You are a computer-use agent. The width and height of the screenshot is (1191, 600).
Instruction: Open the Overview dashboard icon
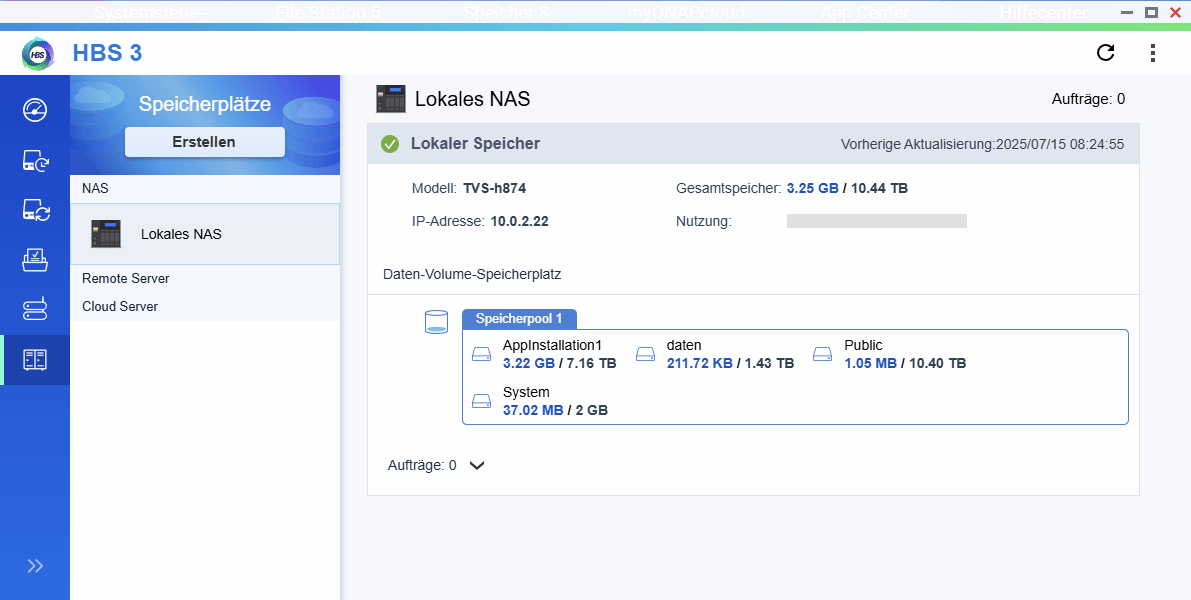(35, 111)
